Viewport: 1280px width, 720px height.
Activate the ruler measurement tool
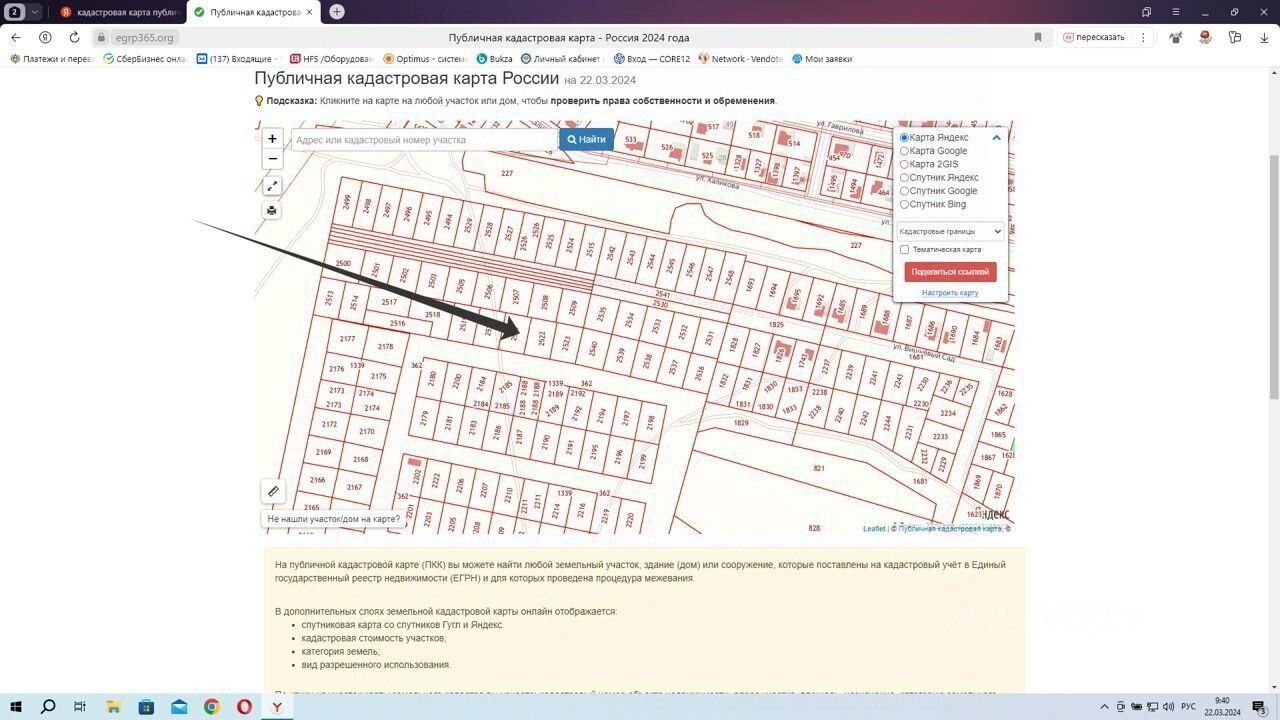tap(273, 491)
